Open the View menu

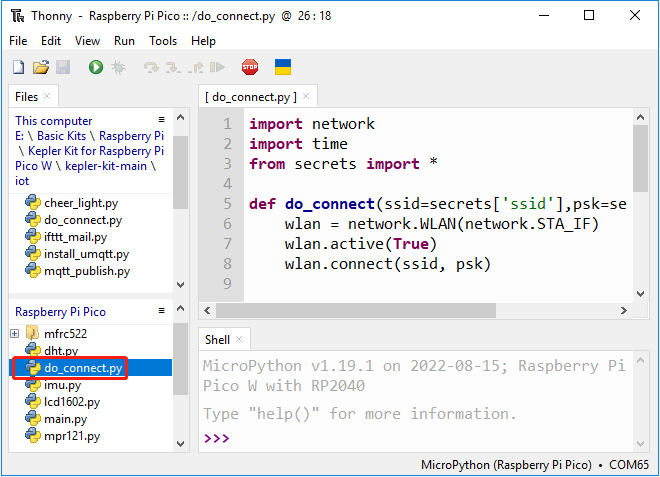(x=88, y=41)
